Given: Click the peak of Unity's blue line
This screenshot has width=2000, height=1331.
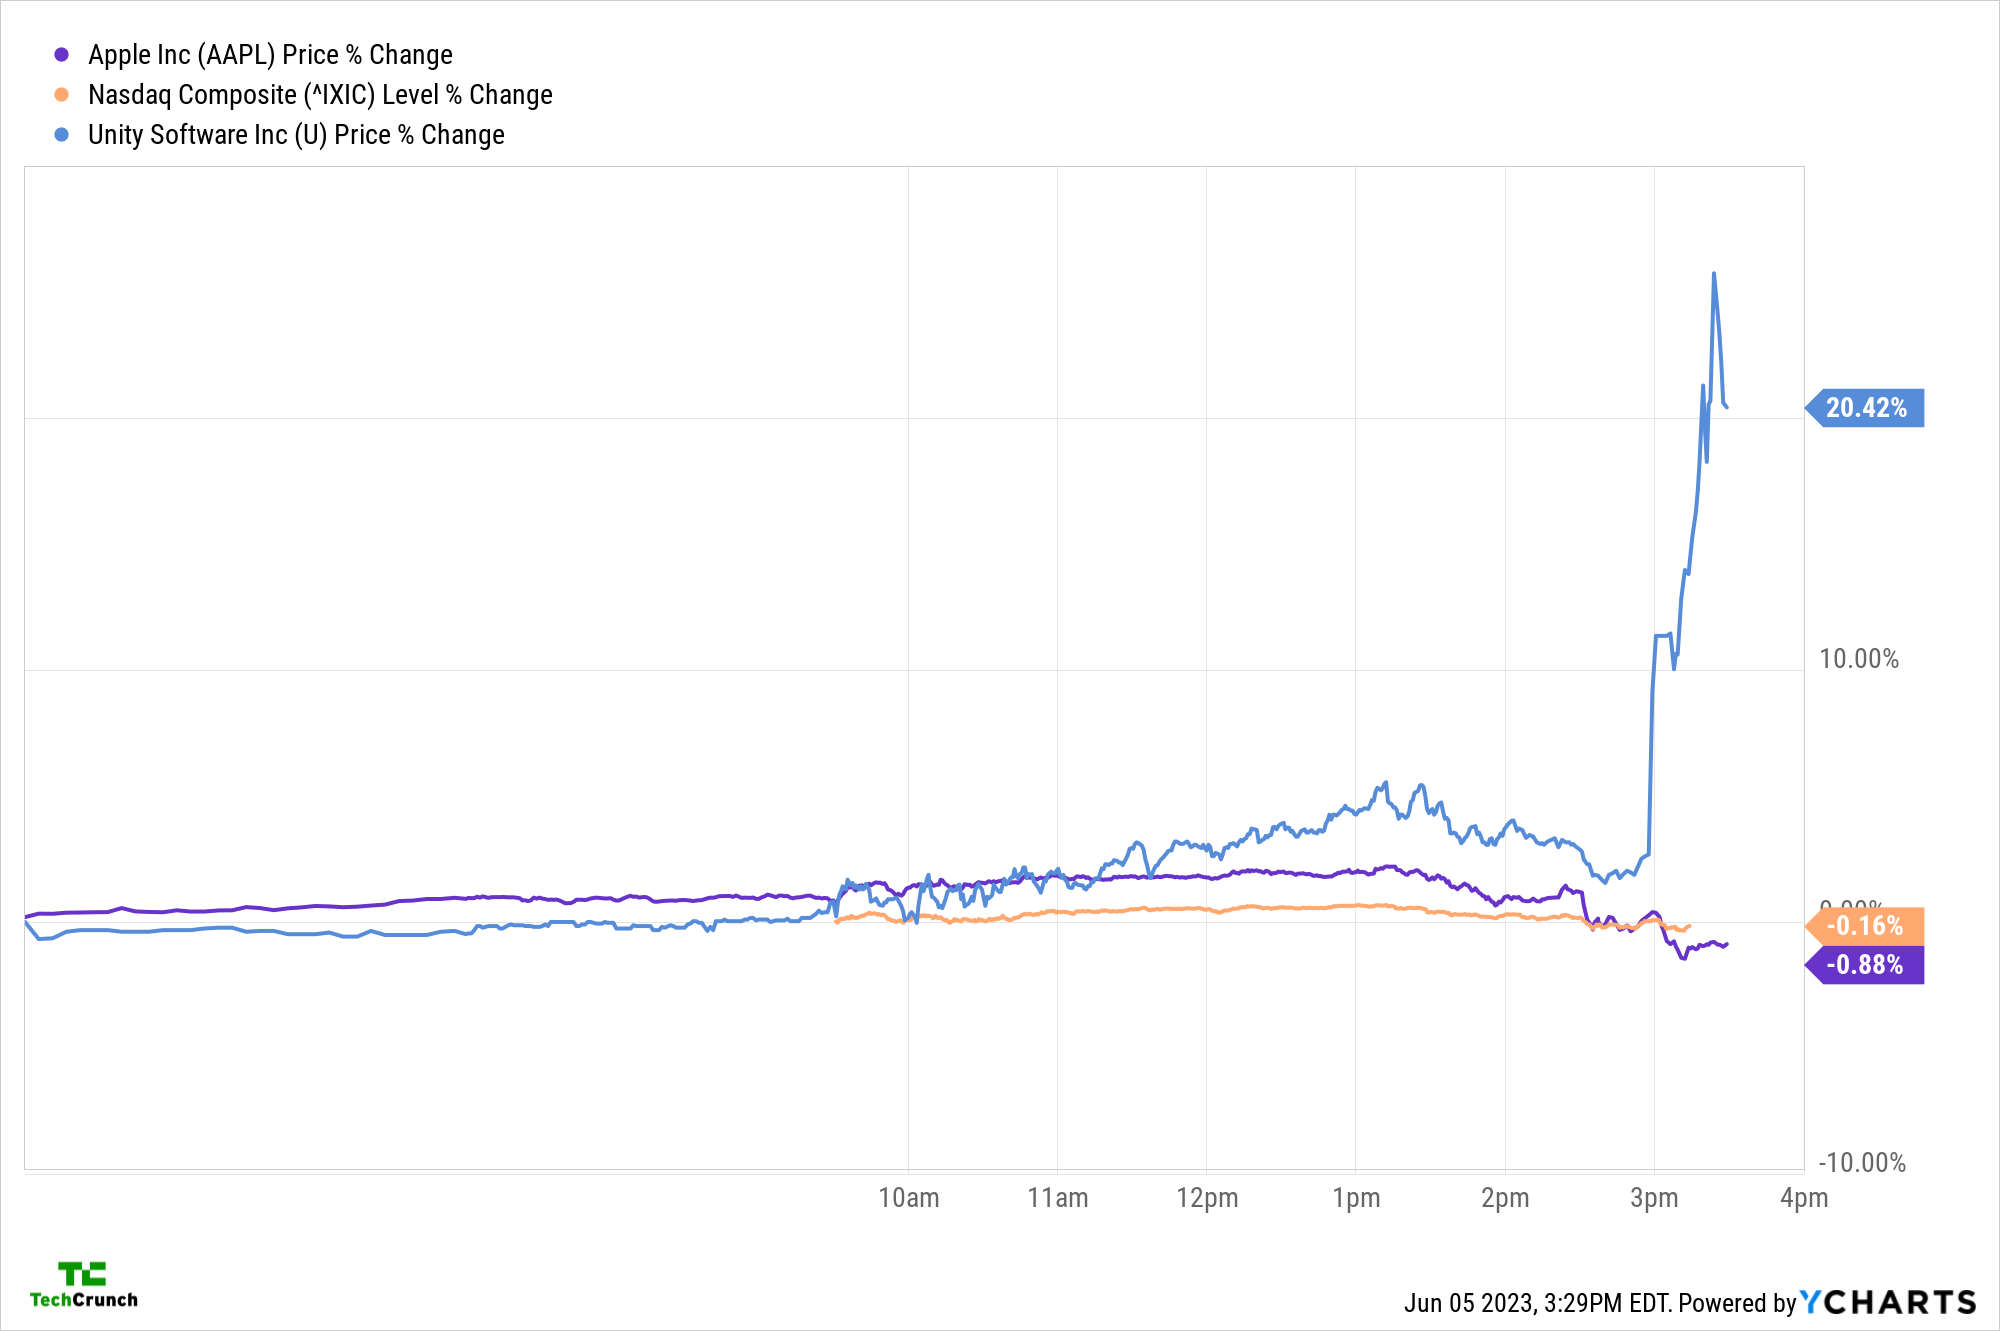Looking at the screenshot, I should pos(1714,273).
